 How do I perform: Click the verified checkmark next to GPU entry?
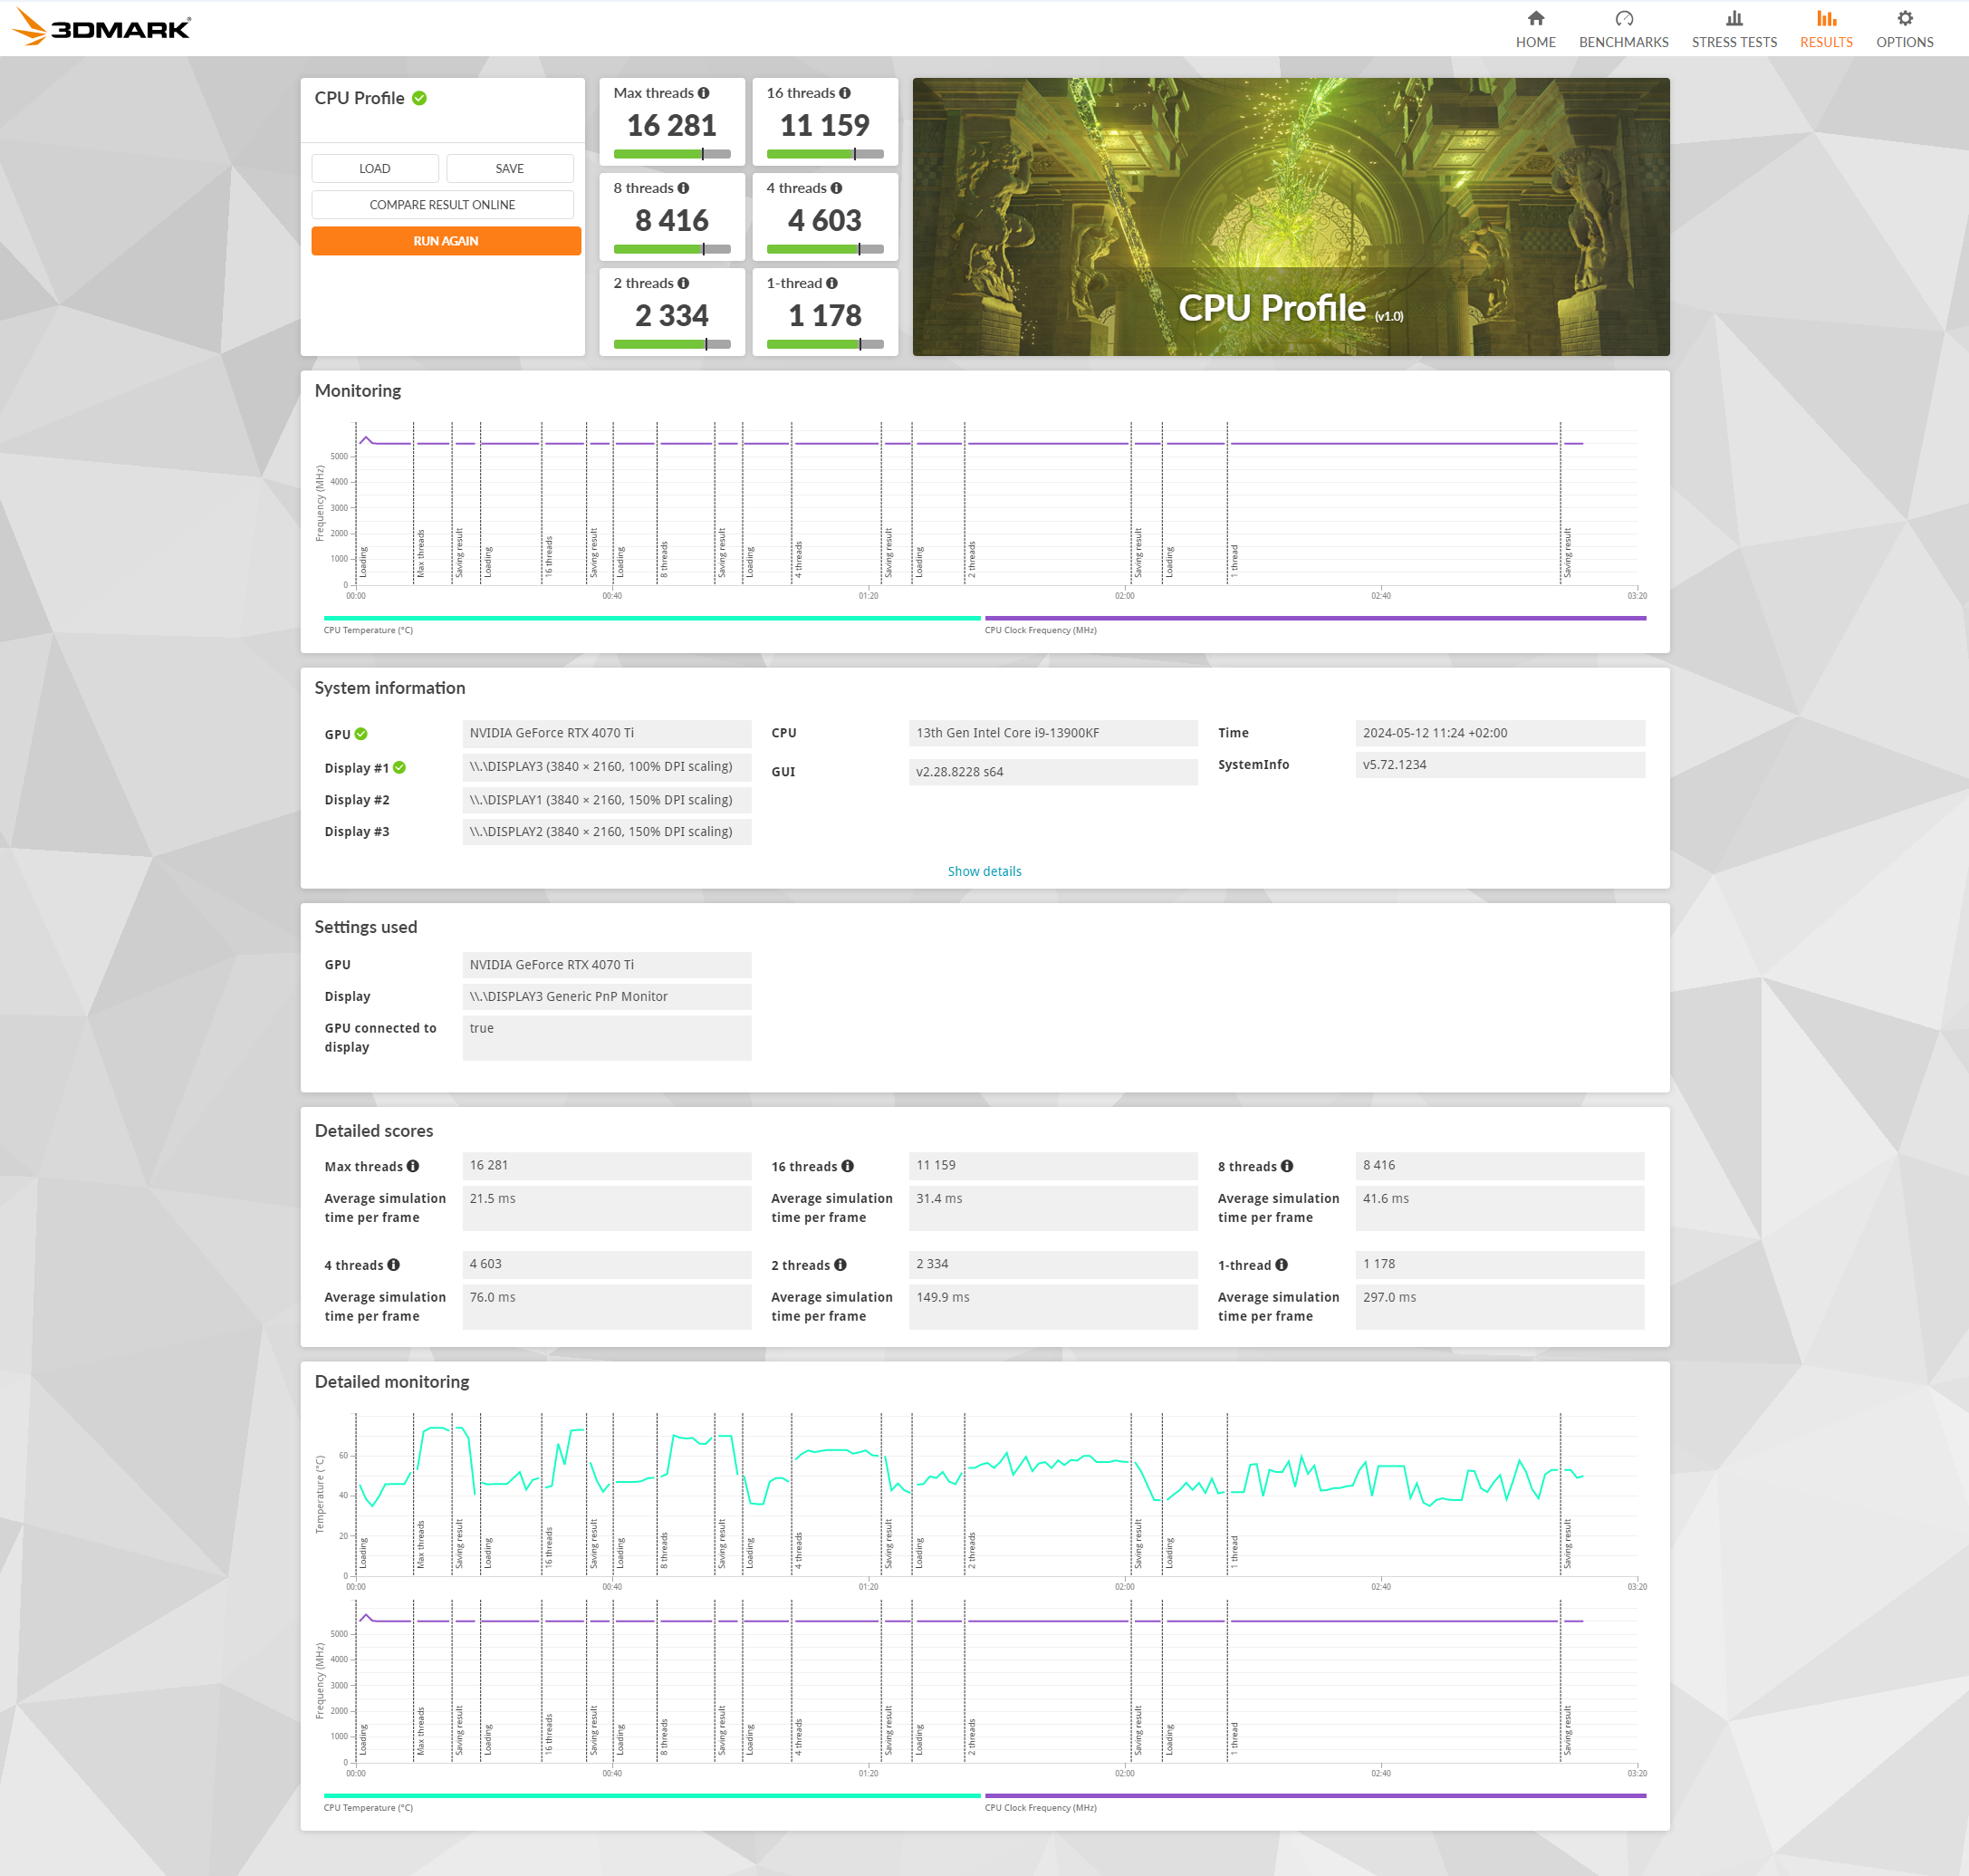pyautogui.click(x=362, y=733)
